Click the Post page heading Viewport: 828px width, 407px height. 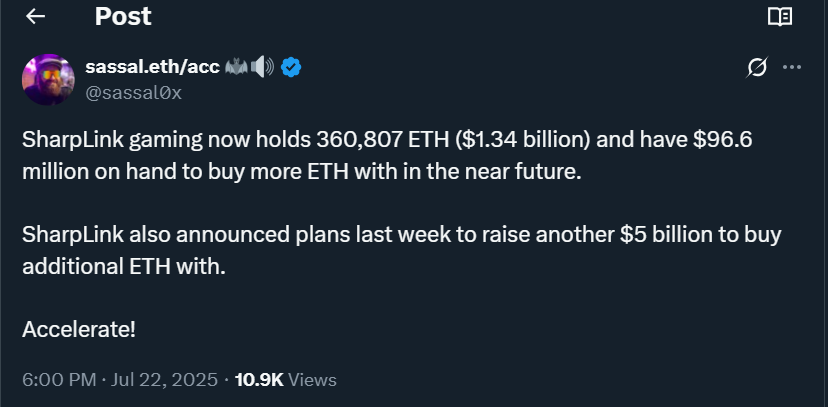[123, 16]
